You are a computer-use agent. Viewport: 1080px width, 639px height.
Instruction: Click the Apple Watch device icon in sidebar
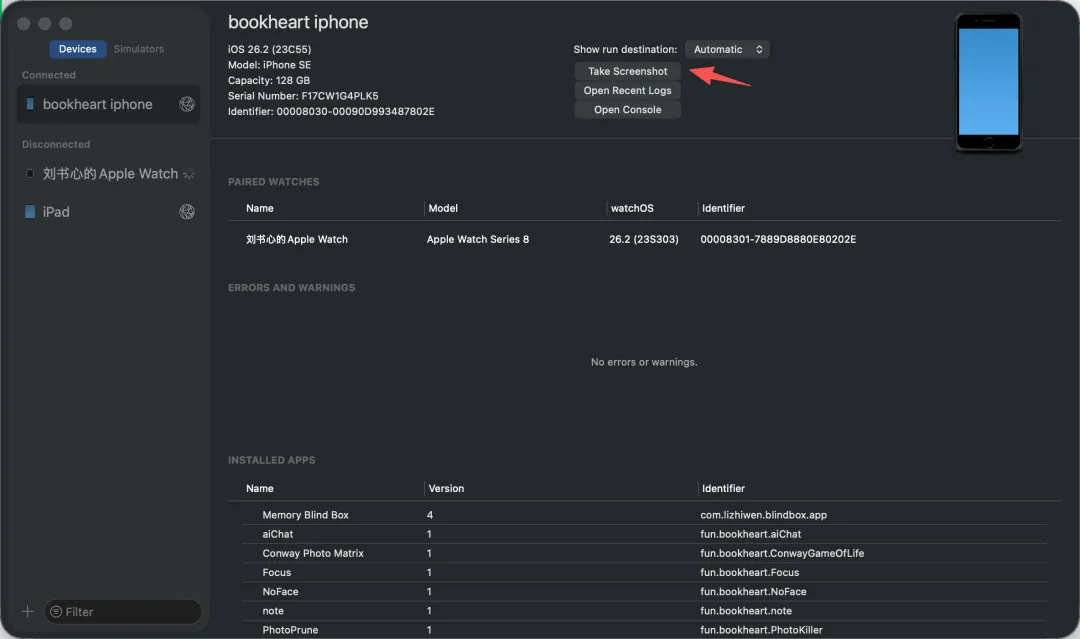[x=30, y=174]
